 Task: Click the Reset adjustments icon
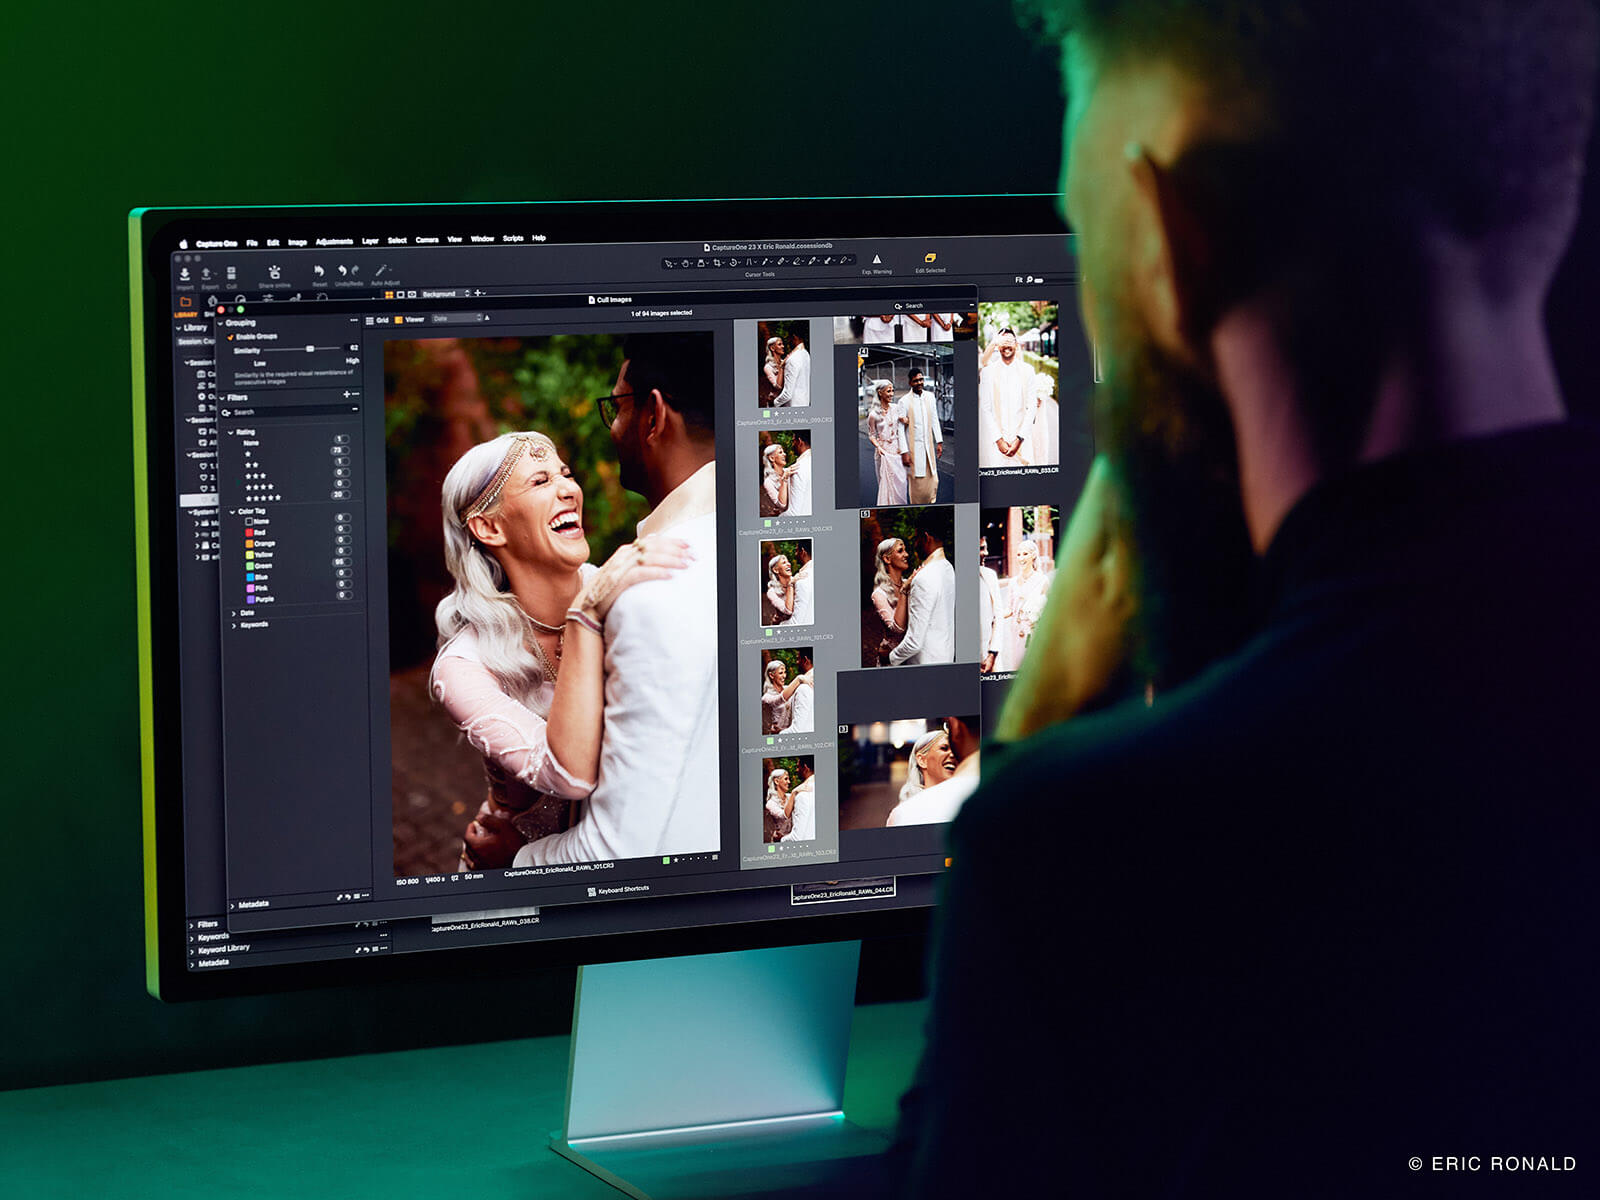click(319, 271)
